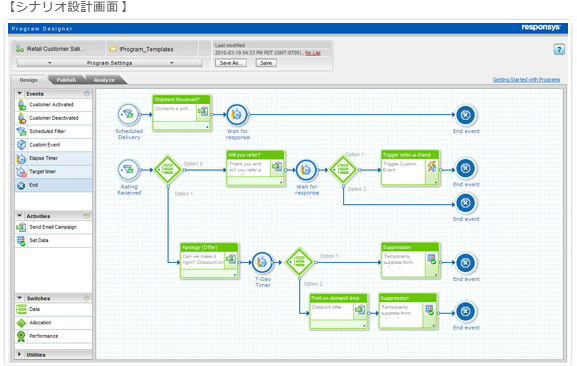Click the End event node after Trigger refer-a-friend
Image resolution: width=577 pixels, height=366 pixels.
click(466, 168)
